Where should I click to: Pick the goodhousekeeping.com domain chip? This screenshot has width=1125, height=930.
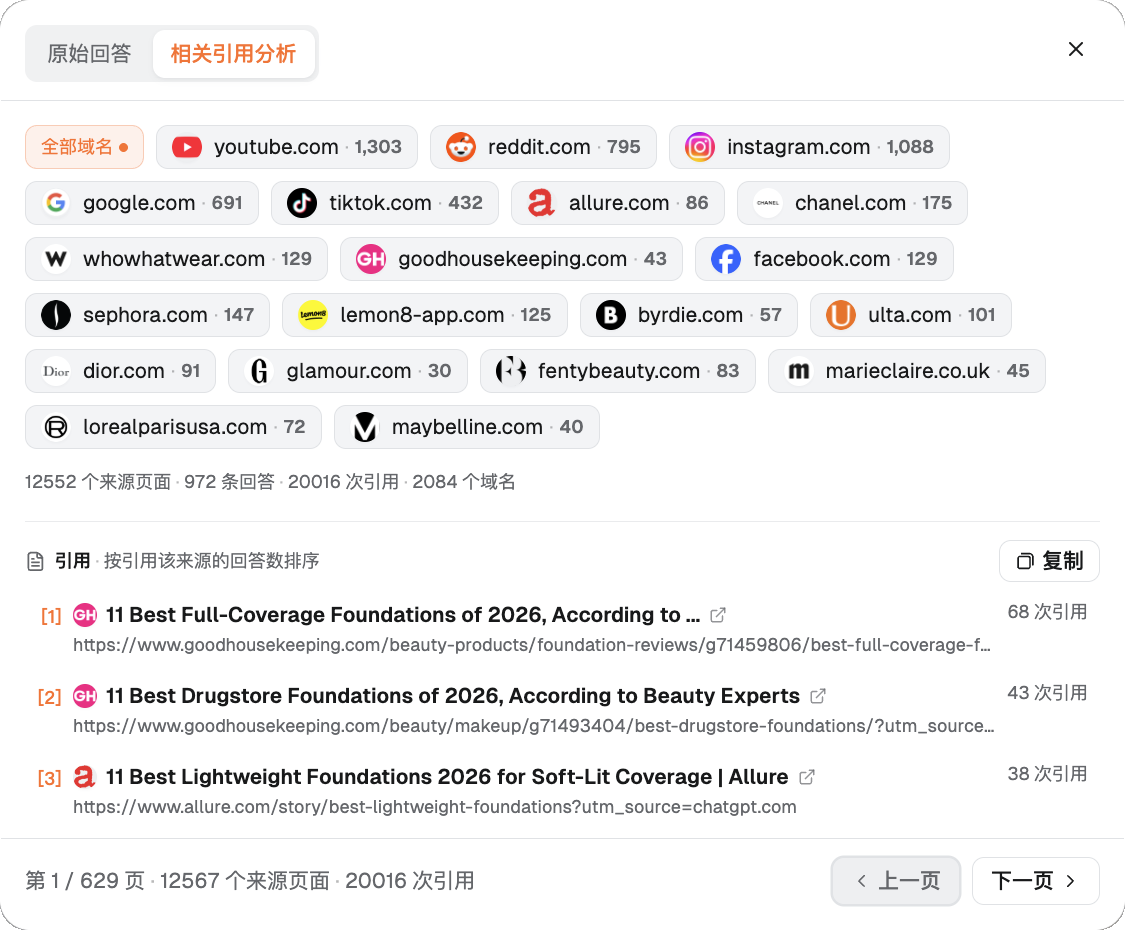512,259
